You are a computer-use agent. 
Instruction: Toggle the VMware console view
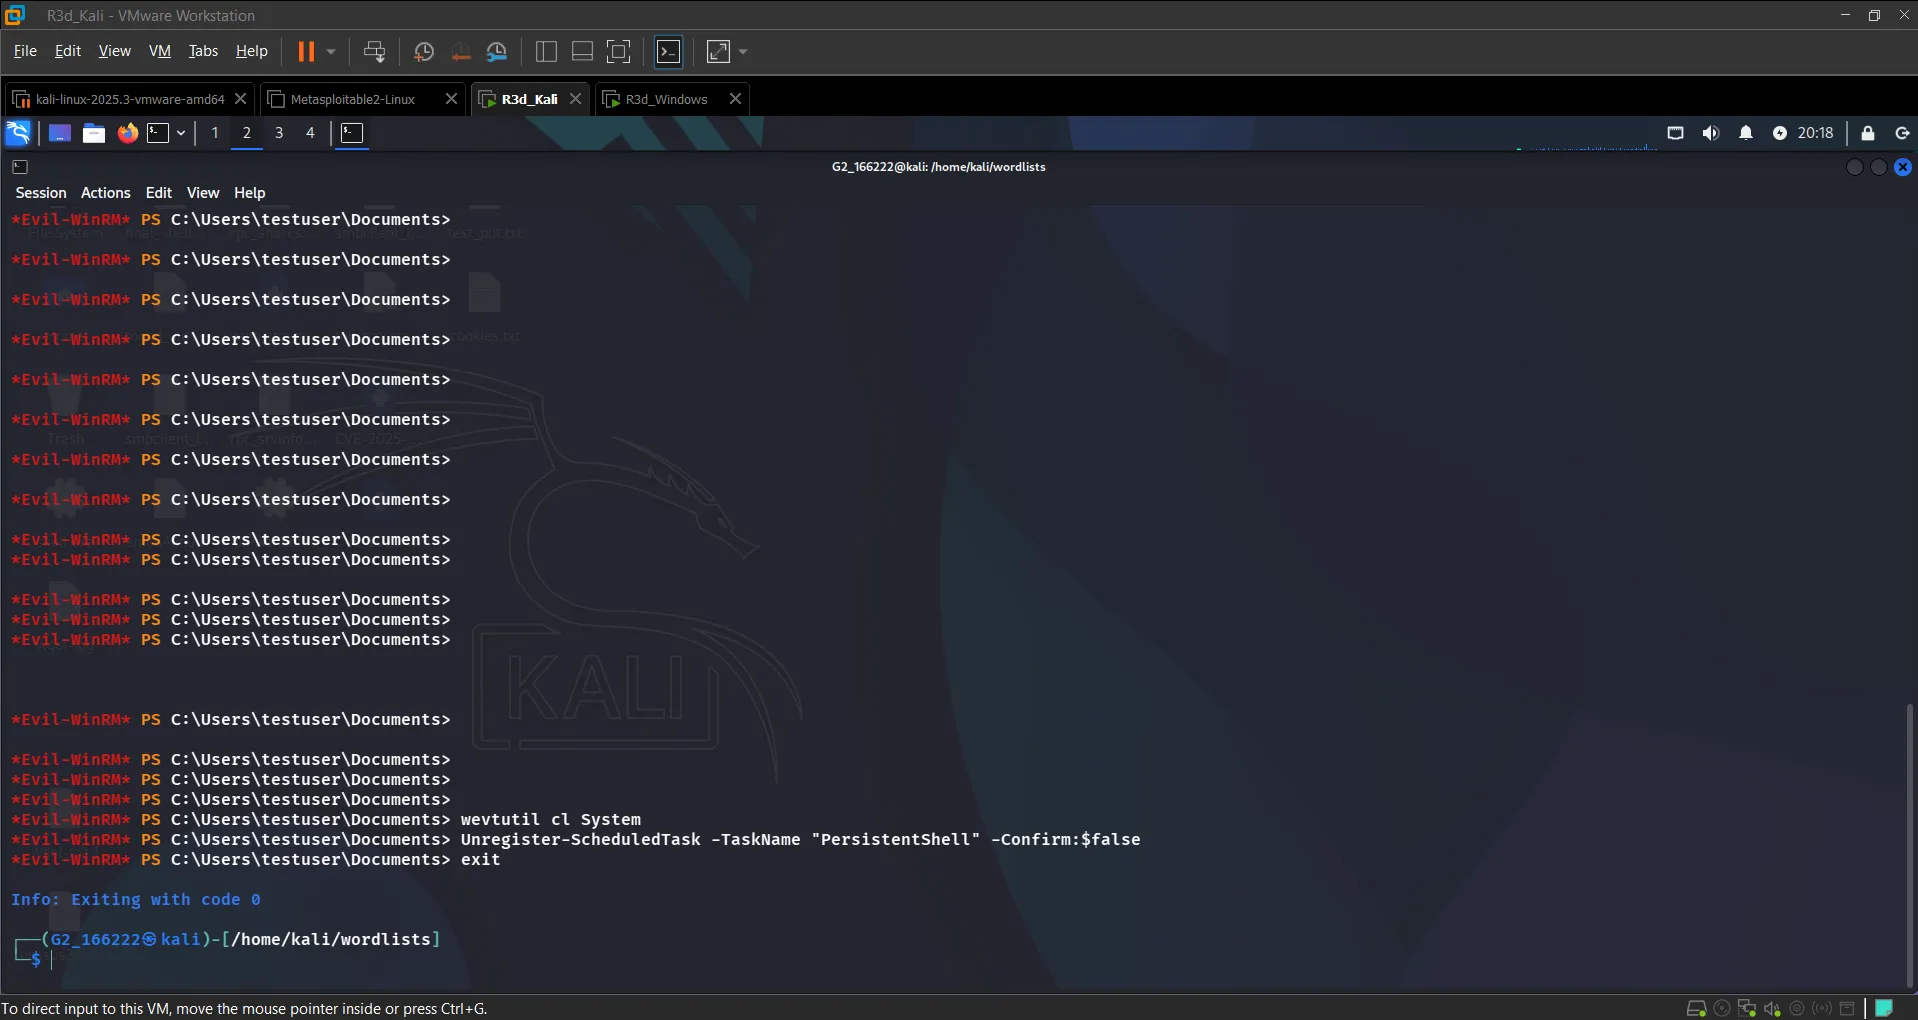tap(668, 51)
